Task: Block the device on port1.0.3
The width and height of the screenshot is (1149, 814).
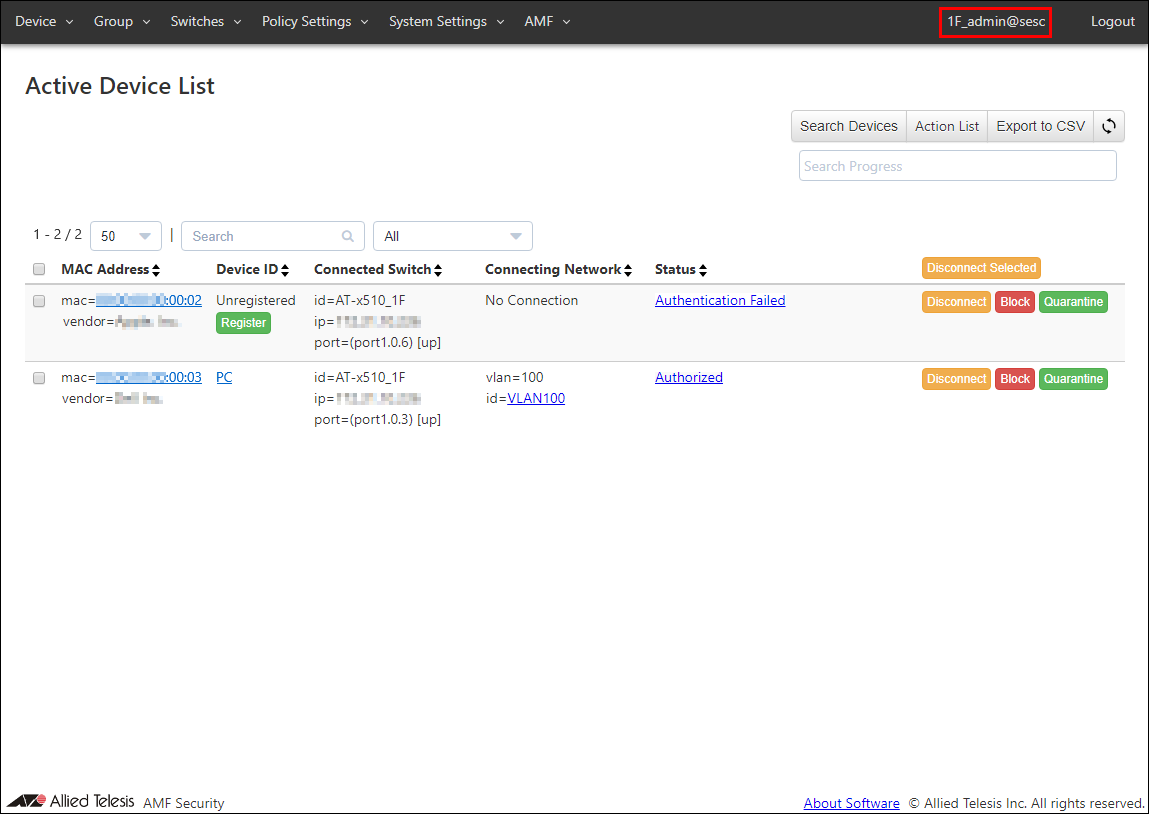Action: [x=1014, y=379]
